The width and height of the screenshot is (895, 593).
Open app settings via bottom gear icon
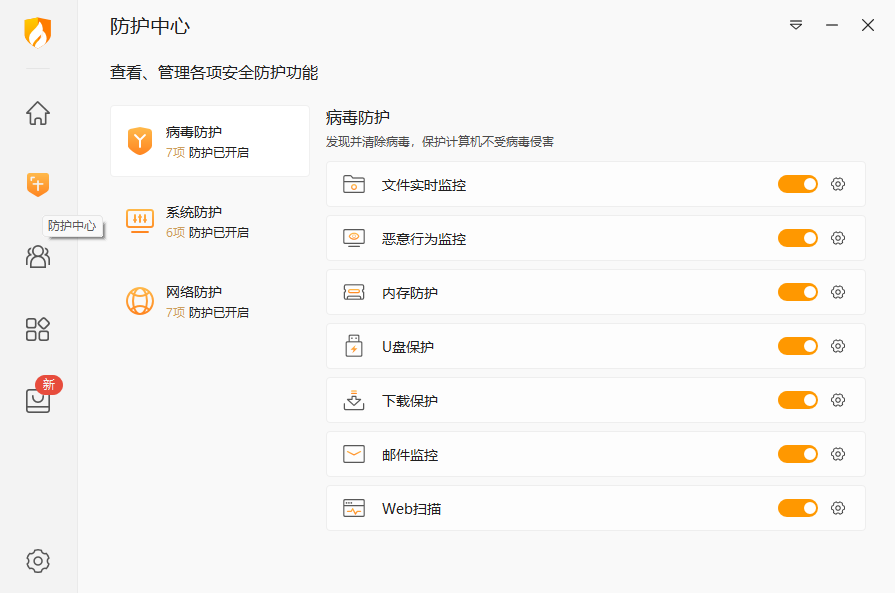tap(37, 561)
